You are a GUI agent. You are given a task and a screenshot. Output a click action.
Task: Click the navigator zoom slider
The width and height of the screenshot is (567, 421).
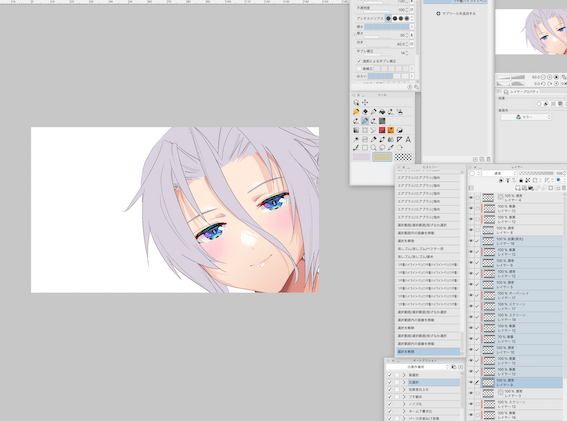pos(511,77)
